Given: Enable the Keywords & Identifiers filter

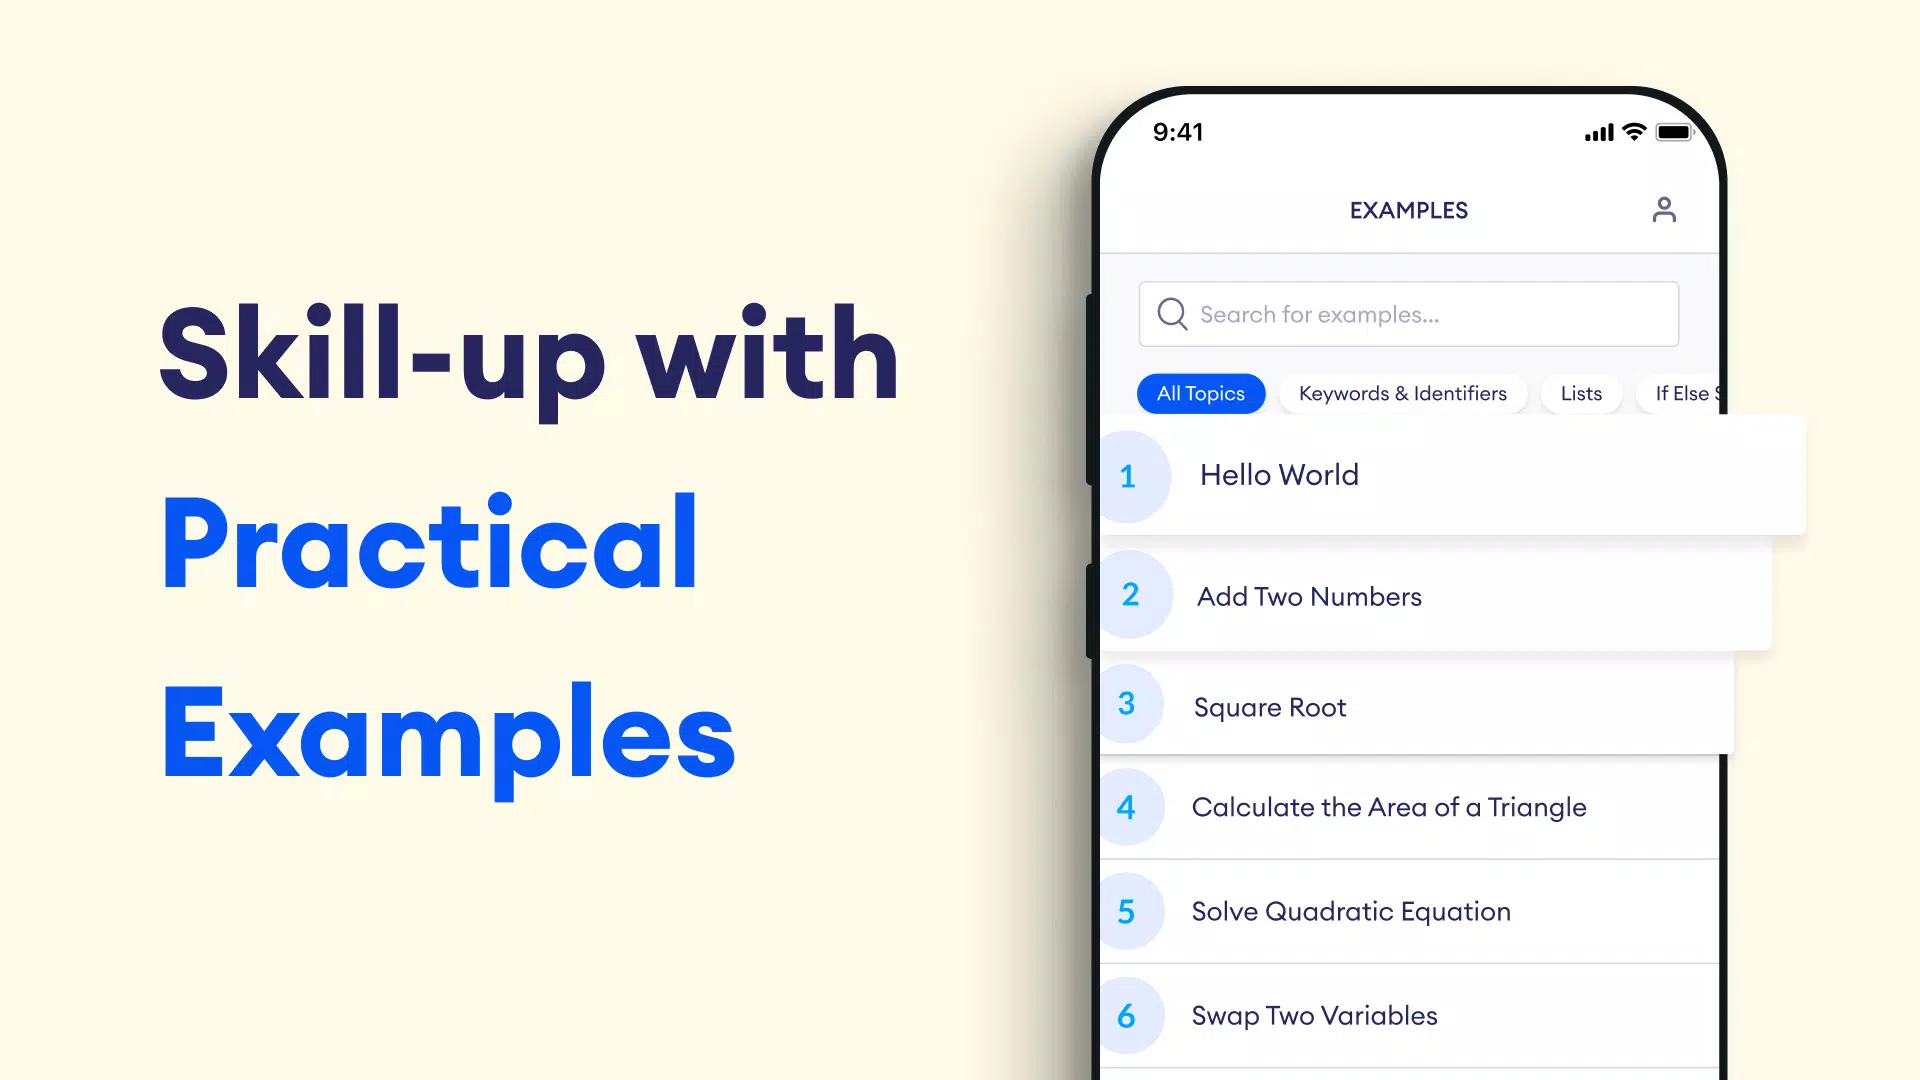Looking at the screenshot, I should coord(1403,393).
